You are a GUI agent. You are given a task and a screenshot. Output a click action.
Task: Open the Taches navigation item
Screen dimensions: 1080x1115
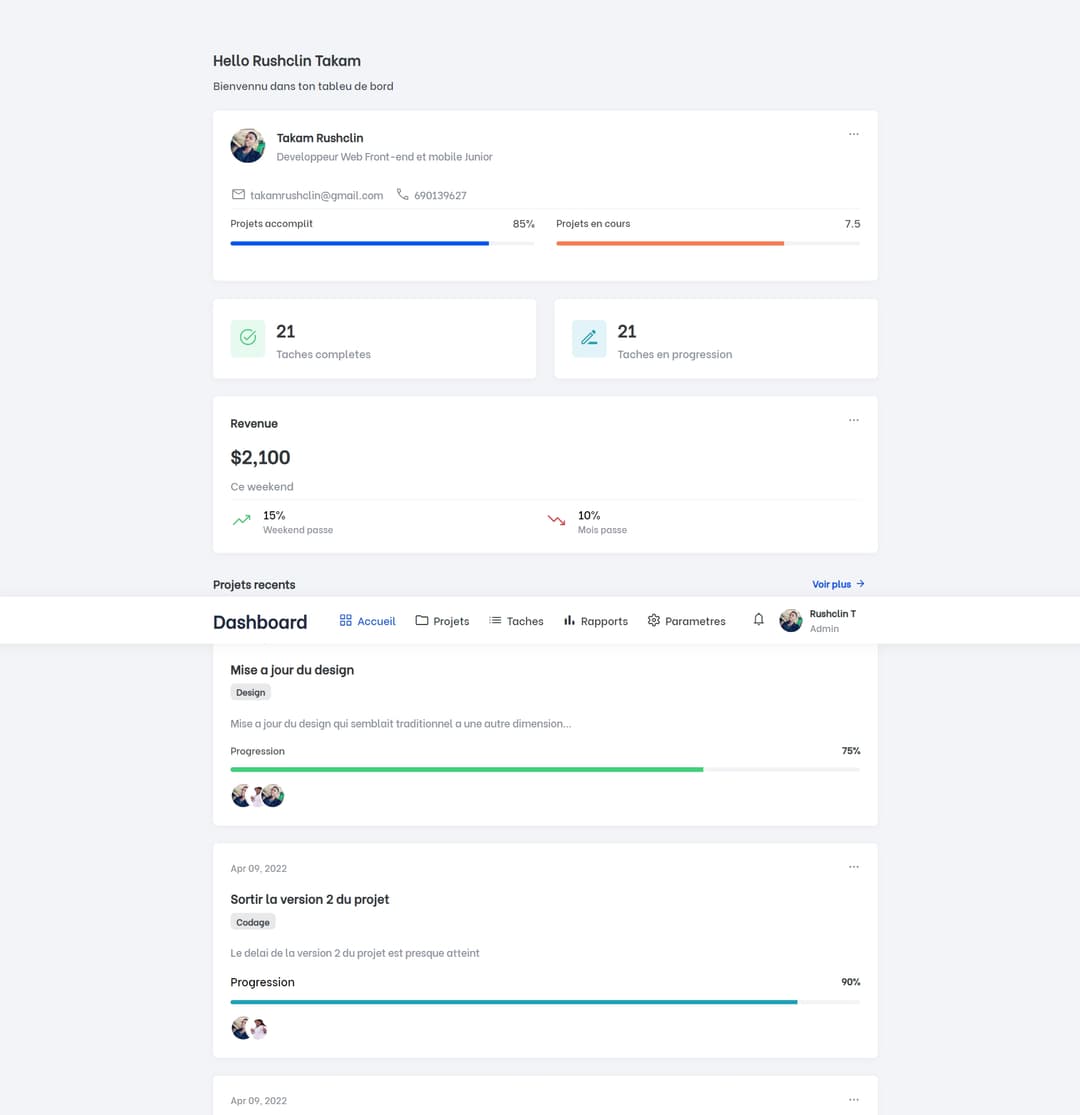(x=516, y=621)
